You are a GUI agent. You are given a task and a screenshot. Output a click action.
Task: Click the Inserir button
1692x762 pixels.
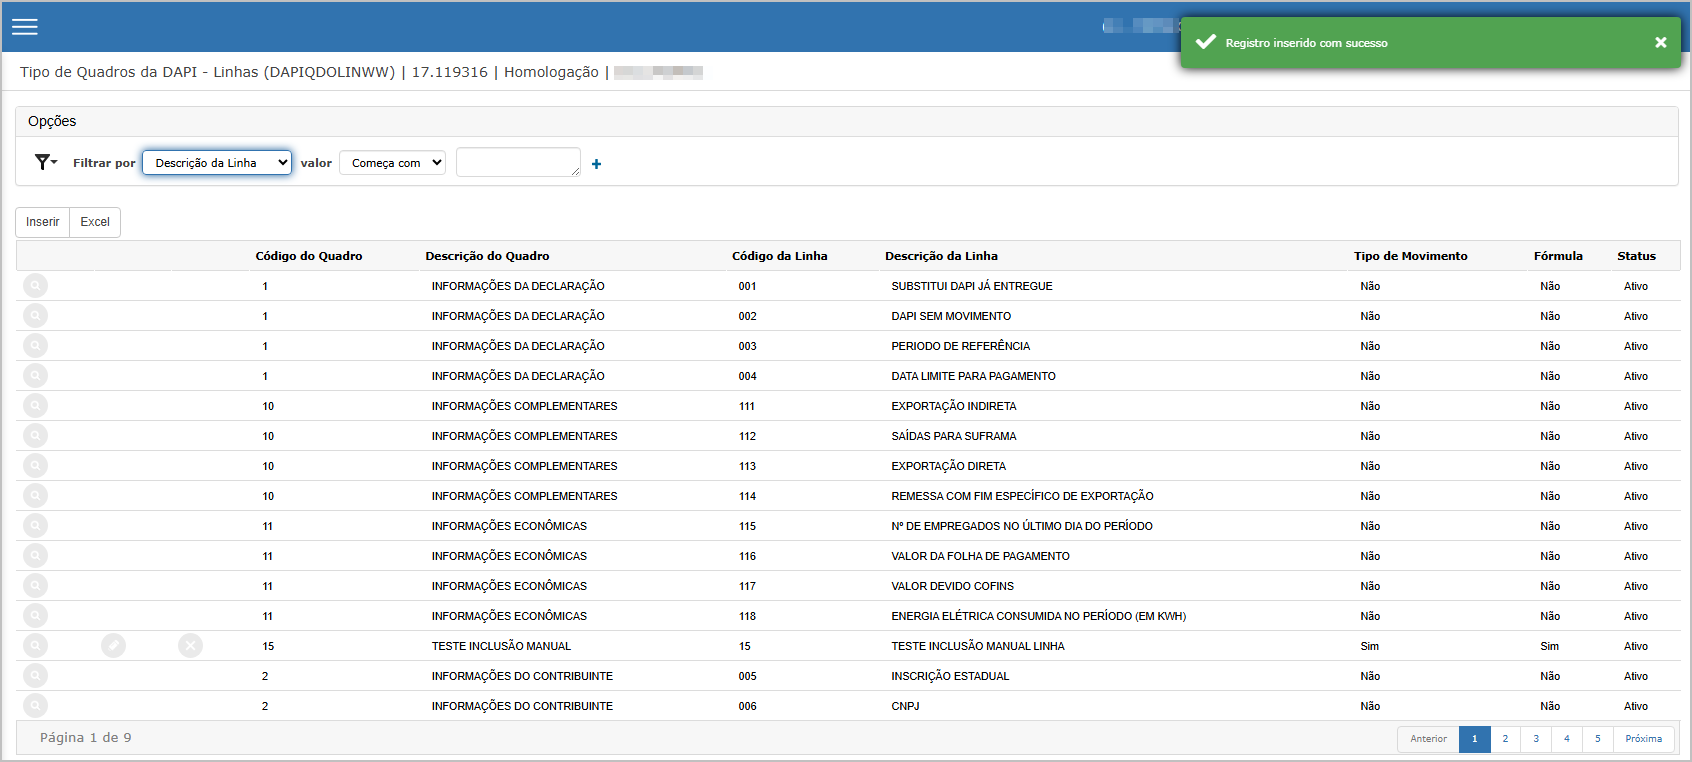coord(43,222)
